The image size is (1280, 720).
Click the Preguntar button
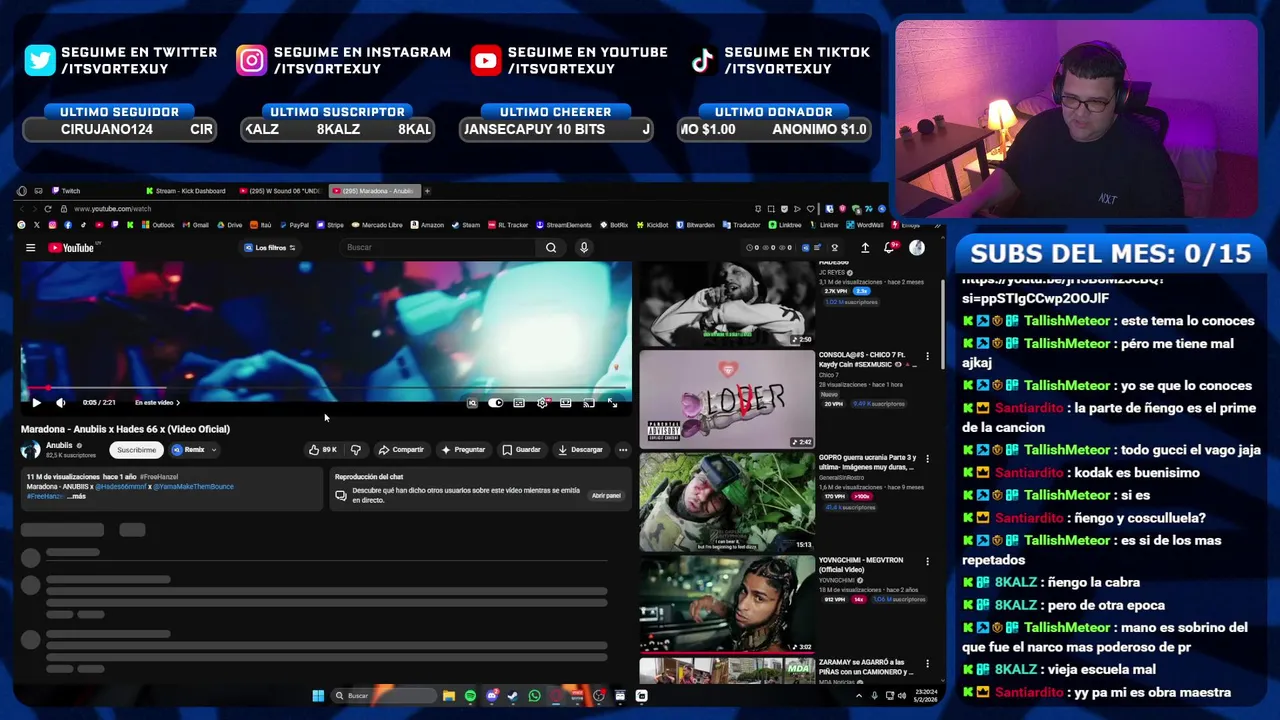463,450
